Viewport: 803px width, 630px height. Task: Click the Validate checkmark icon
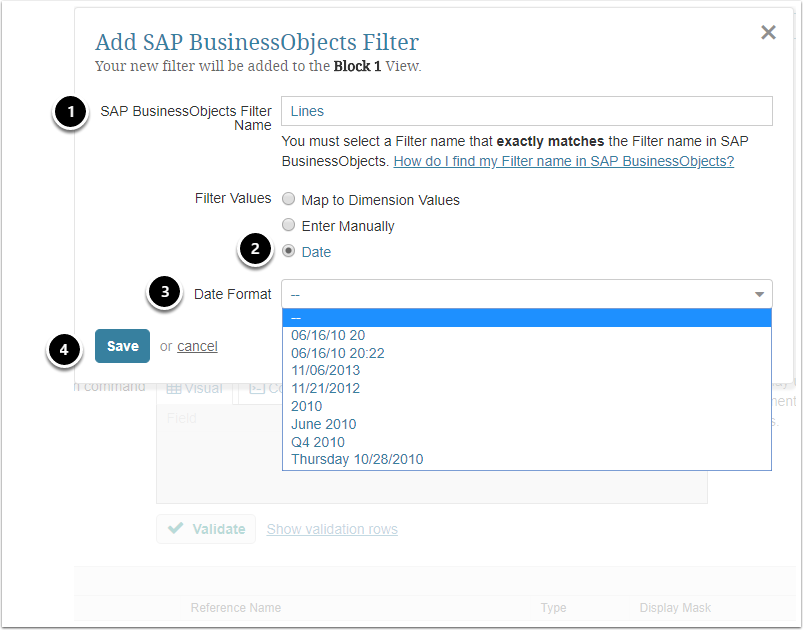[175, 528]
